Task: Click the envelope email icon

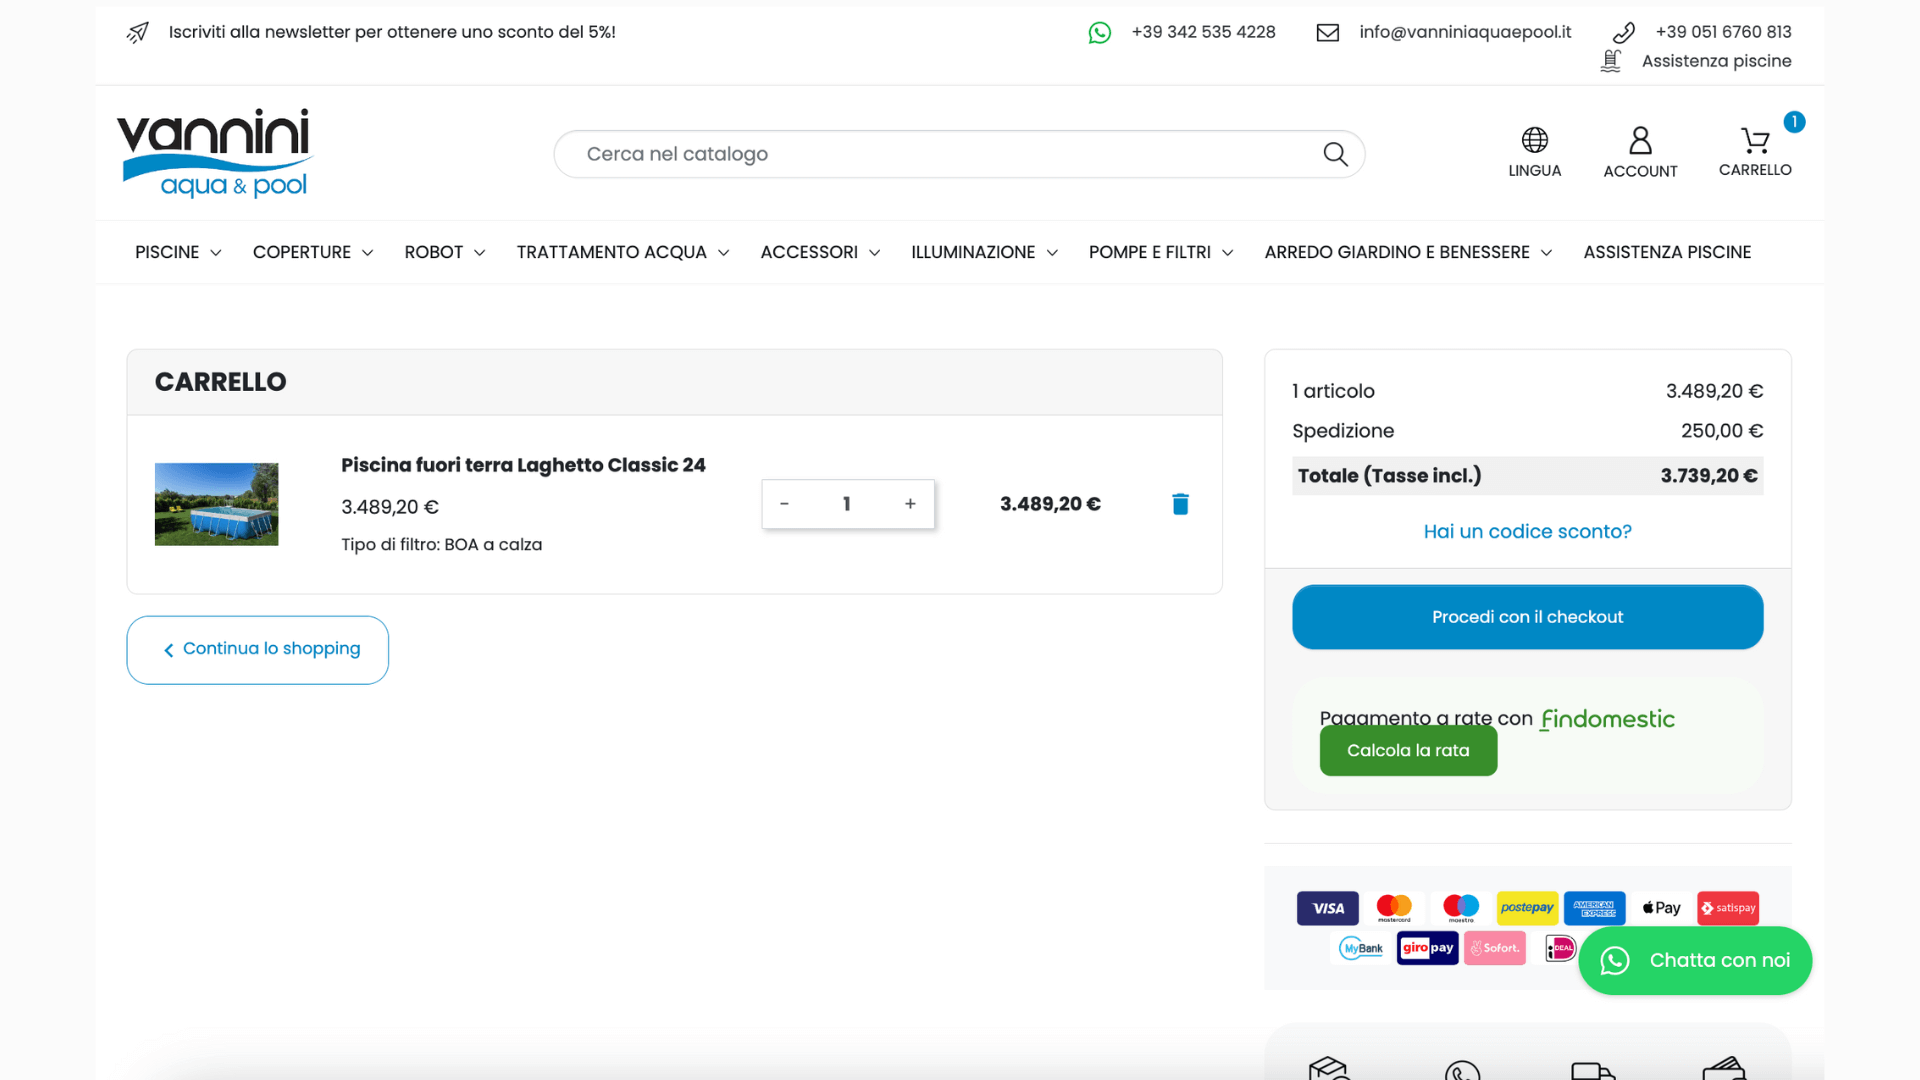Action: coord(1328,33)
